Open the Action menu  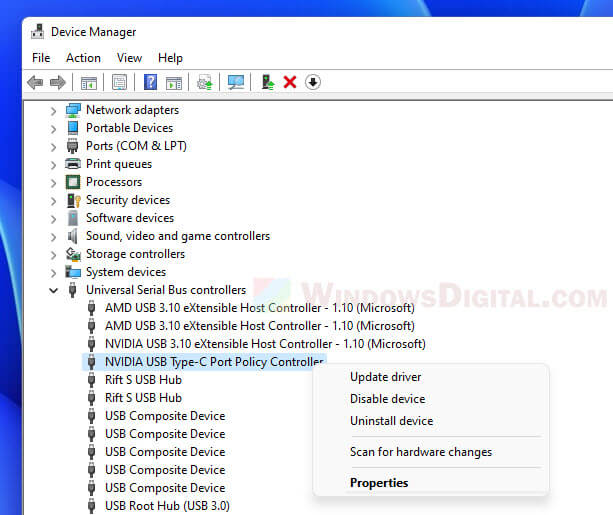point(83,58)
